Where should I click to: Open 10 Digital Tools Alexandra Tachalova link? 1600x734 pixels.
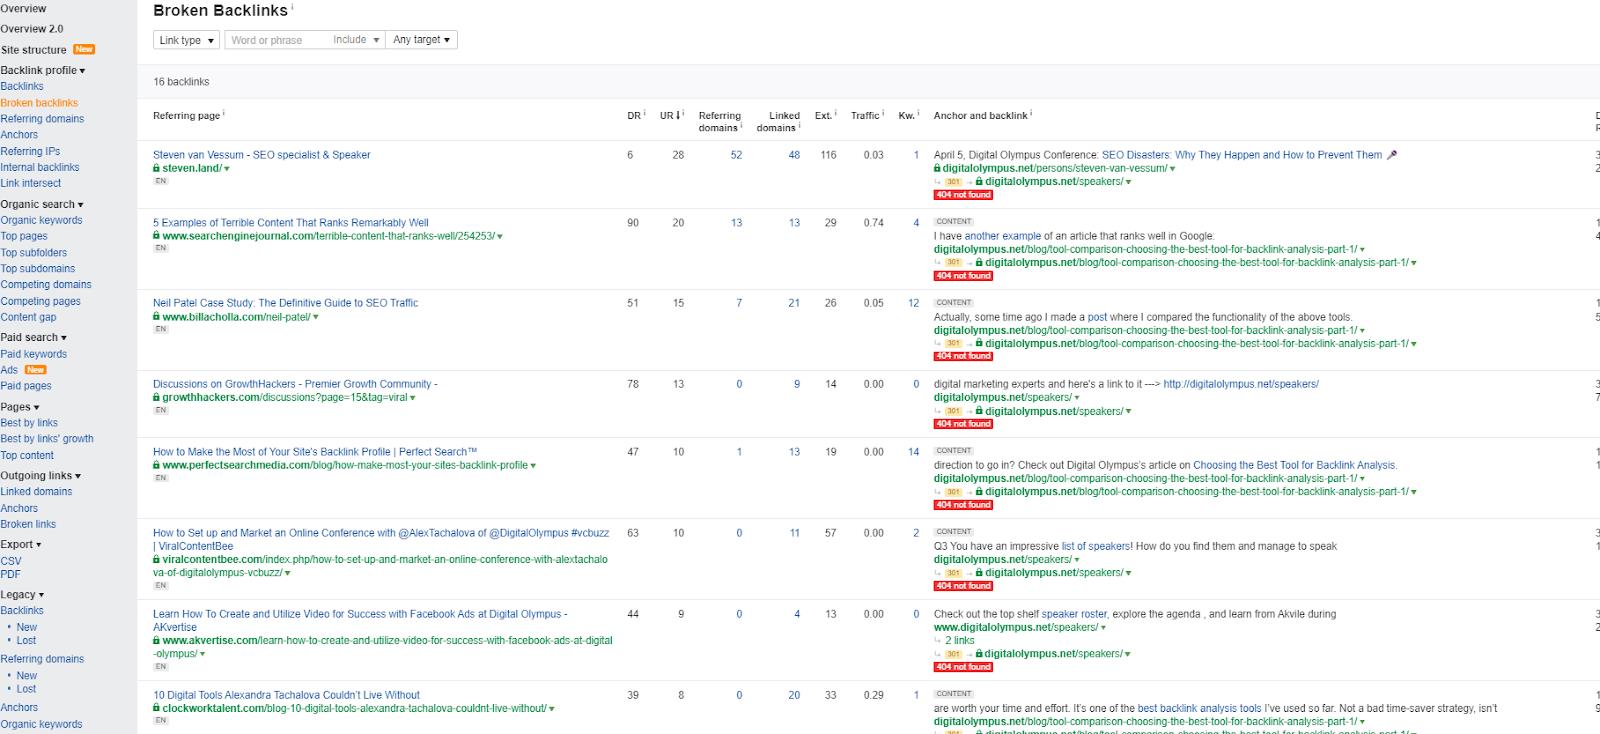point(286,695)
